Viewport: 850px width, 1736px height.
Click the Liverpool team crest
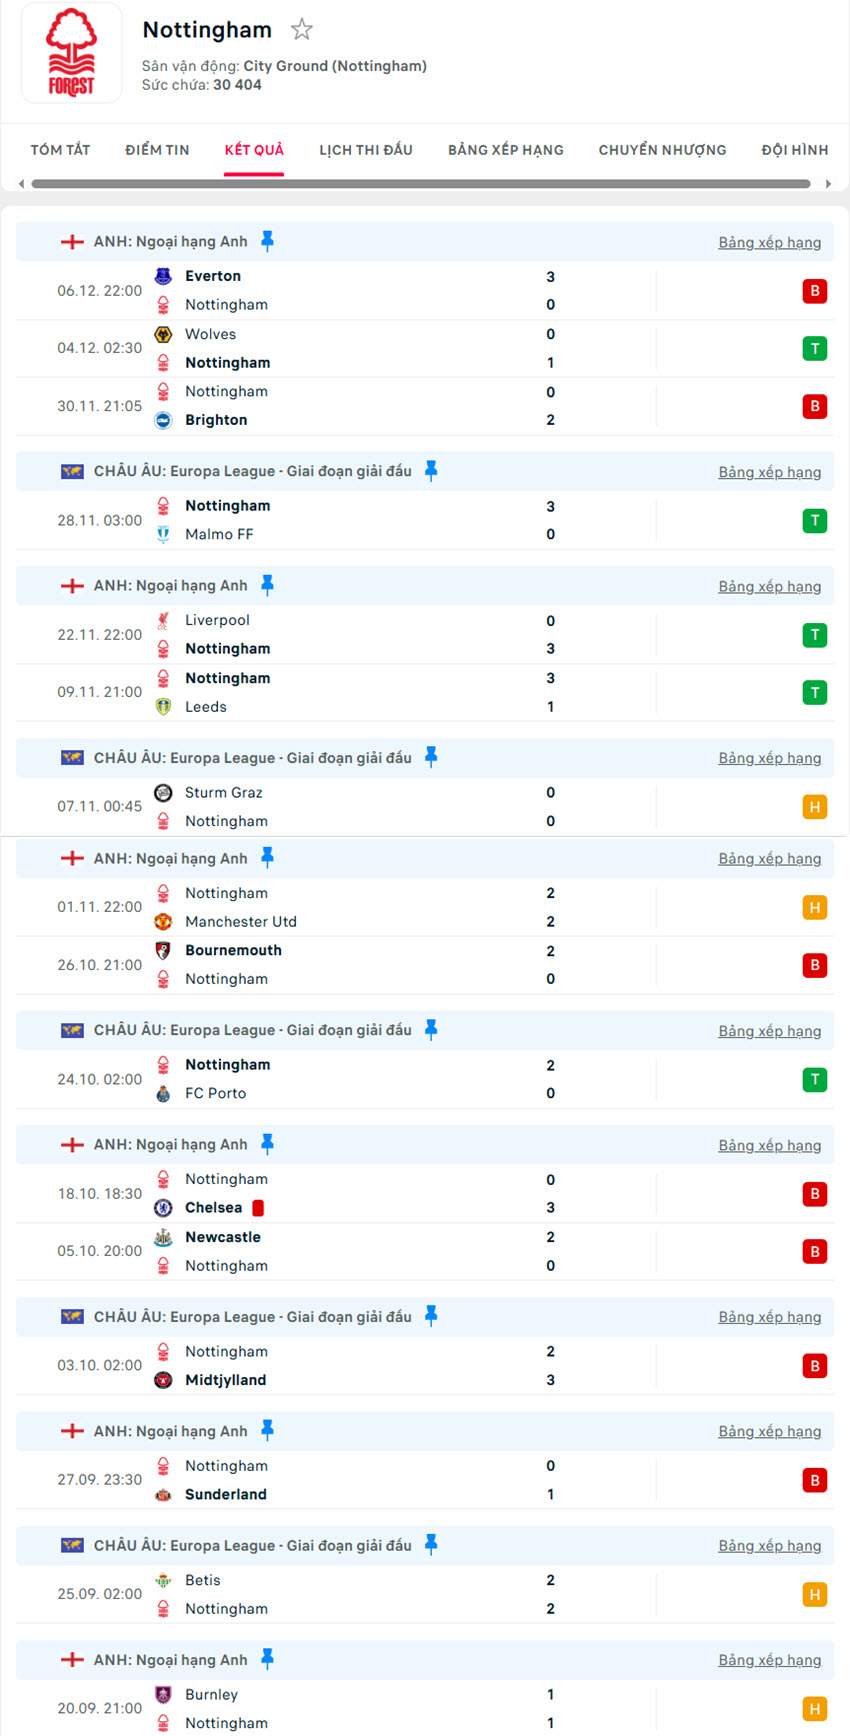coord(163,620)
